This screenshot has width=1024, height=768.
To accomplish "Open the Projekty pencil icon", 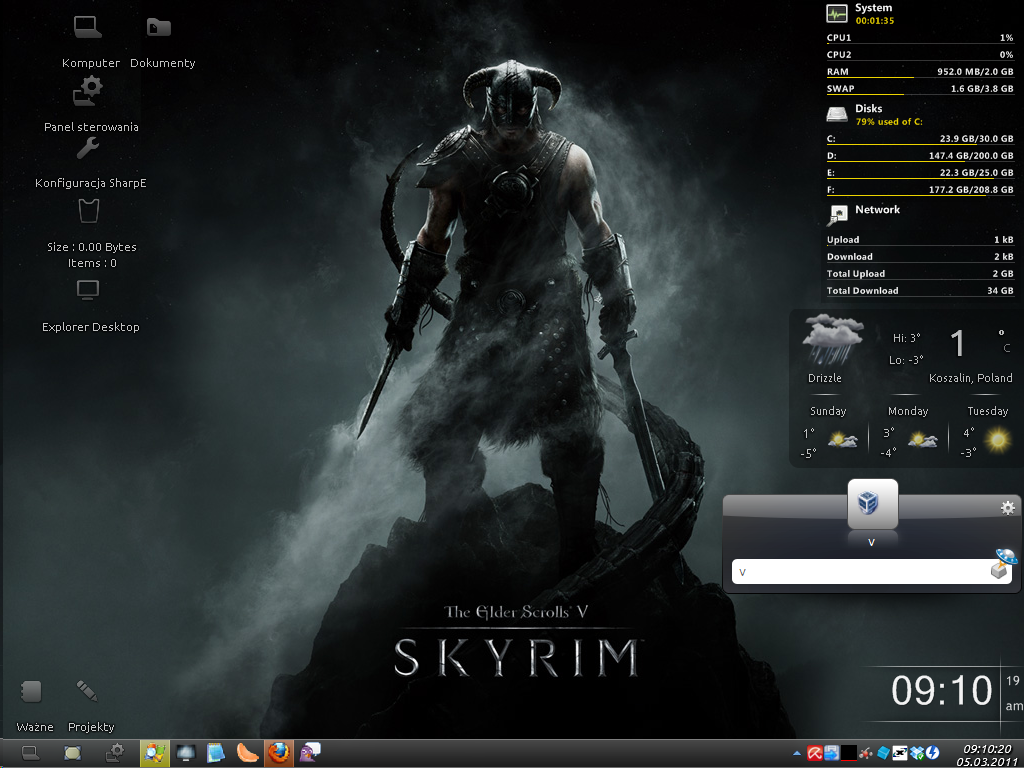I will pos(87,691).
